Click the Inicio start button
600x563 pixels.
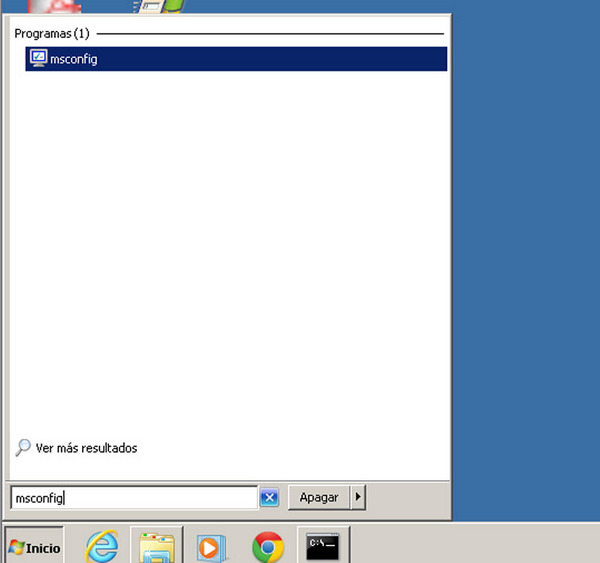tap(34, 547)
